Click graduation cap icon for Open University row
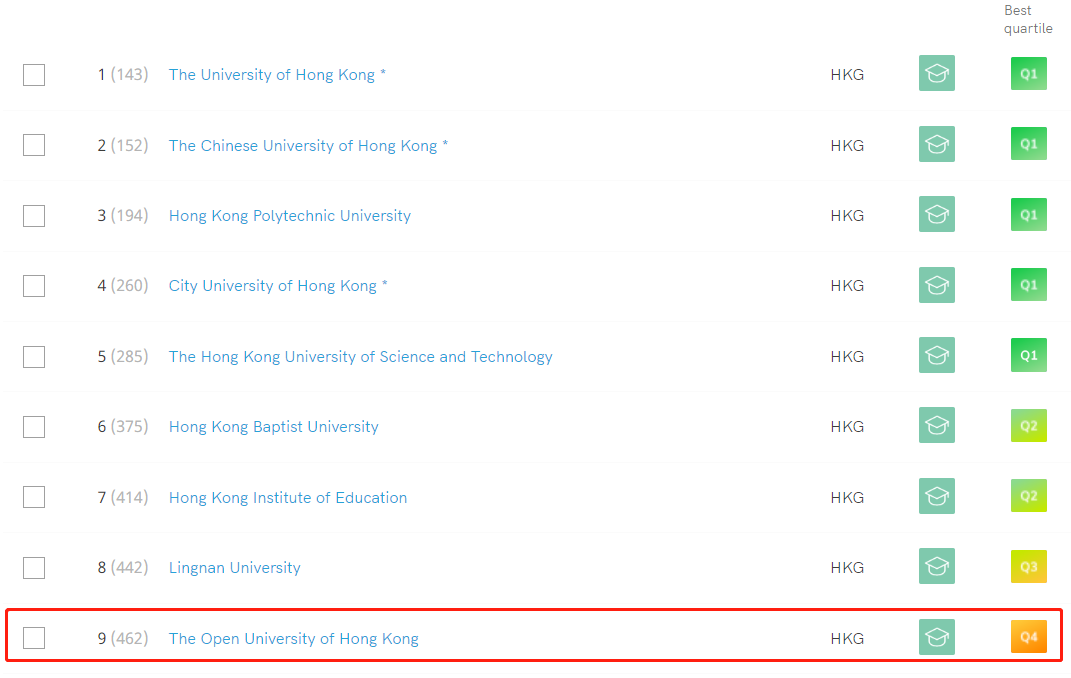 click(x=936, y=638)
